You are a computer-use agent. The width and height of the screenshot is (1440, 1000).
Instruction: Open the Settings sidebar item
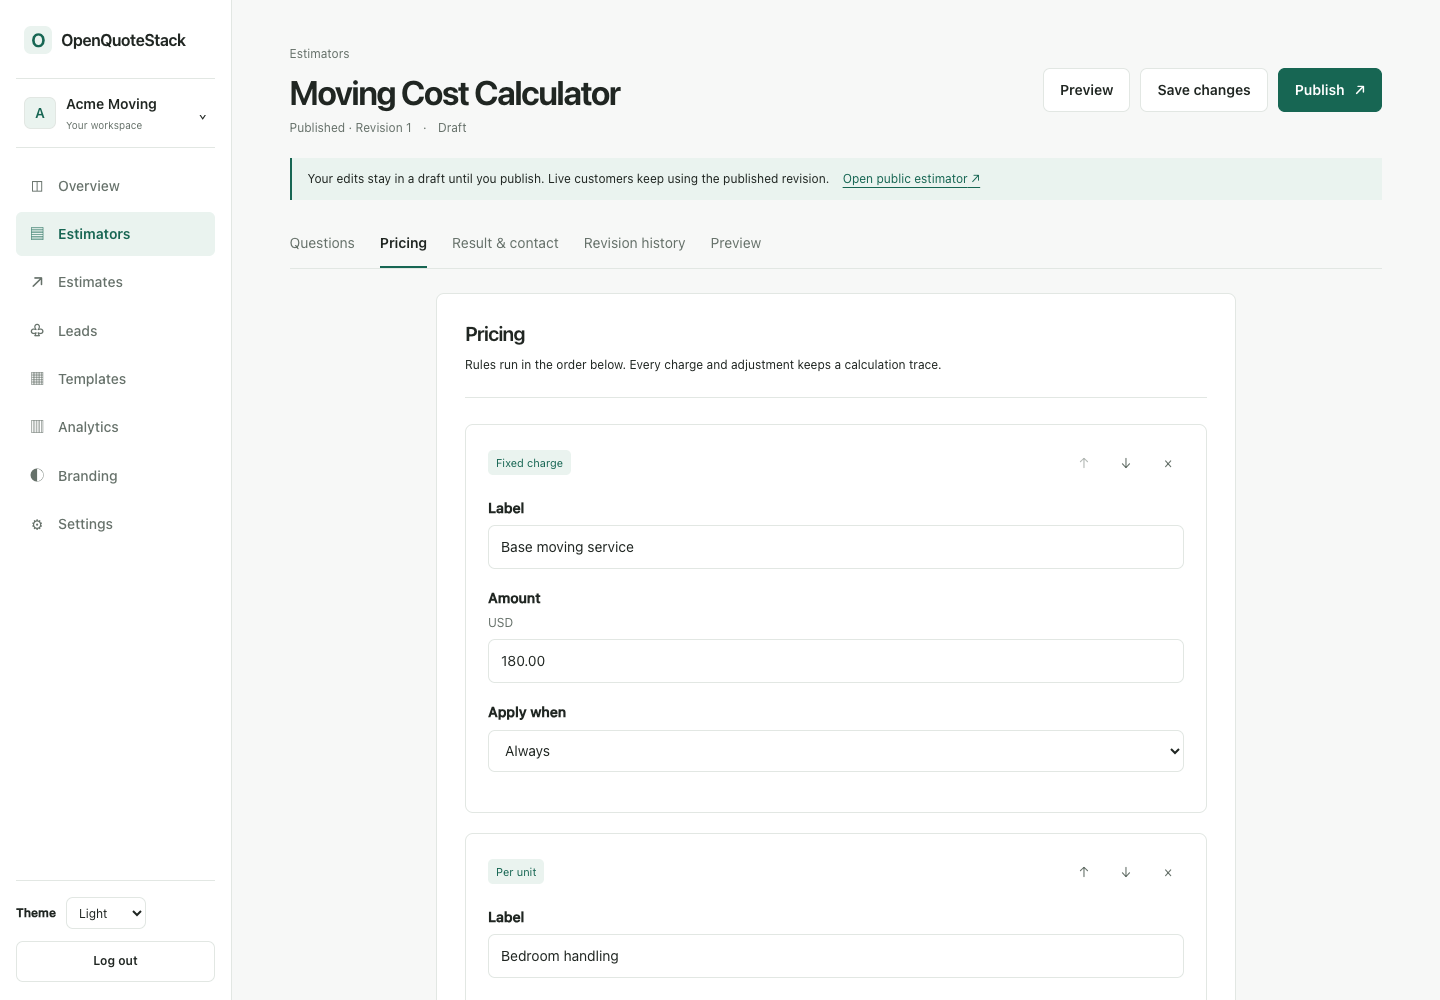pyautogui.click(x=115, y=524)
